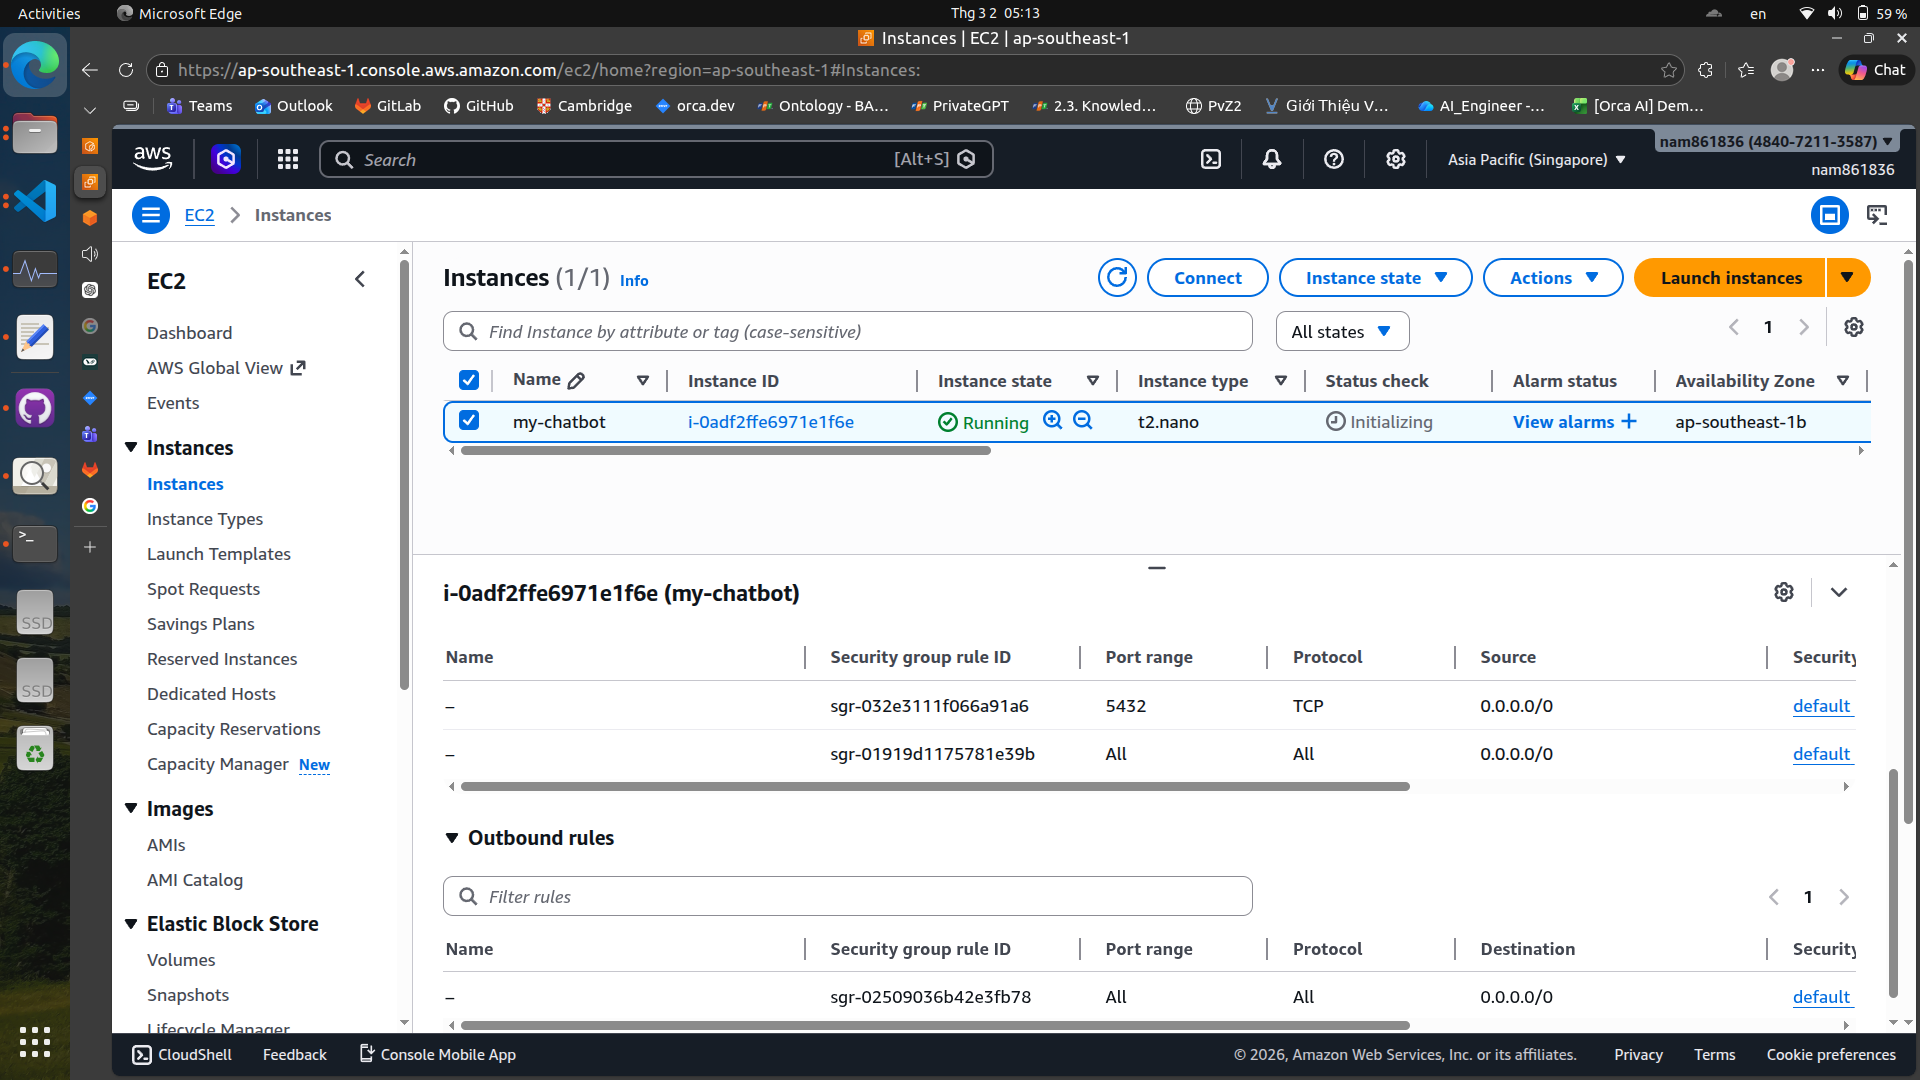1920x1080 pixels.
Task: Expand the Instance state dropdown
Action: click(x=1375, y=277)
